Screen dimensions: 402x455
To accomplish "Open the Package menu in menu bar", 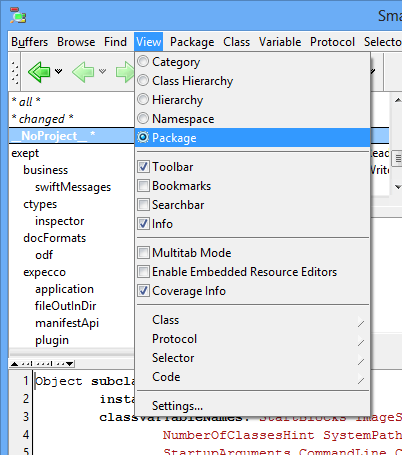I will [192, 42].
